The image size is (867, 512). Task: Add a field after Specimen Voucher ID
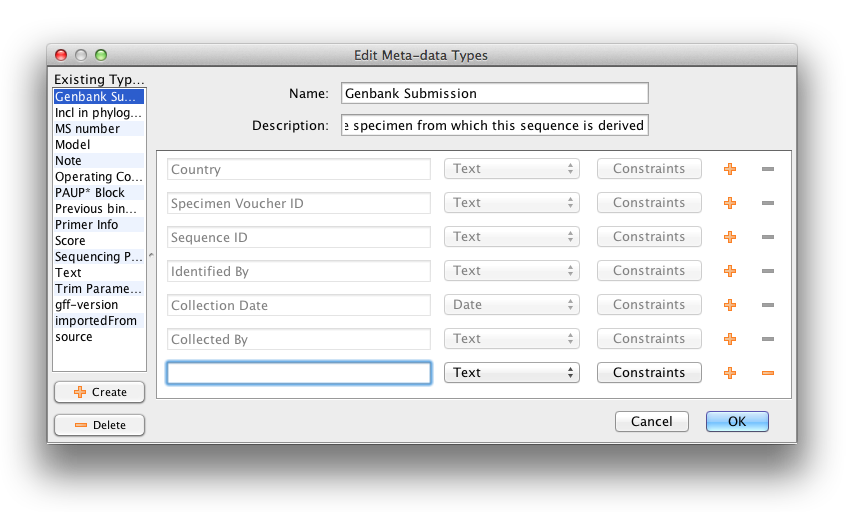coord(730,203)
